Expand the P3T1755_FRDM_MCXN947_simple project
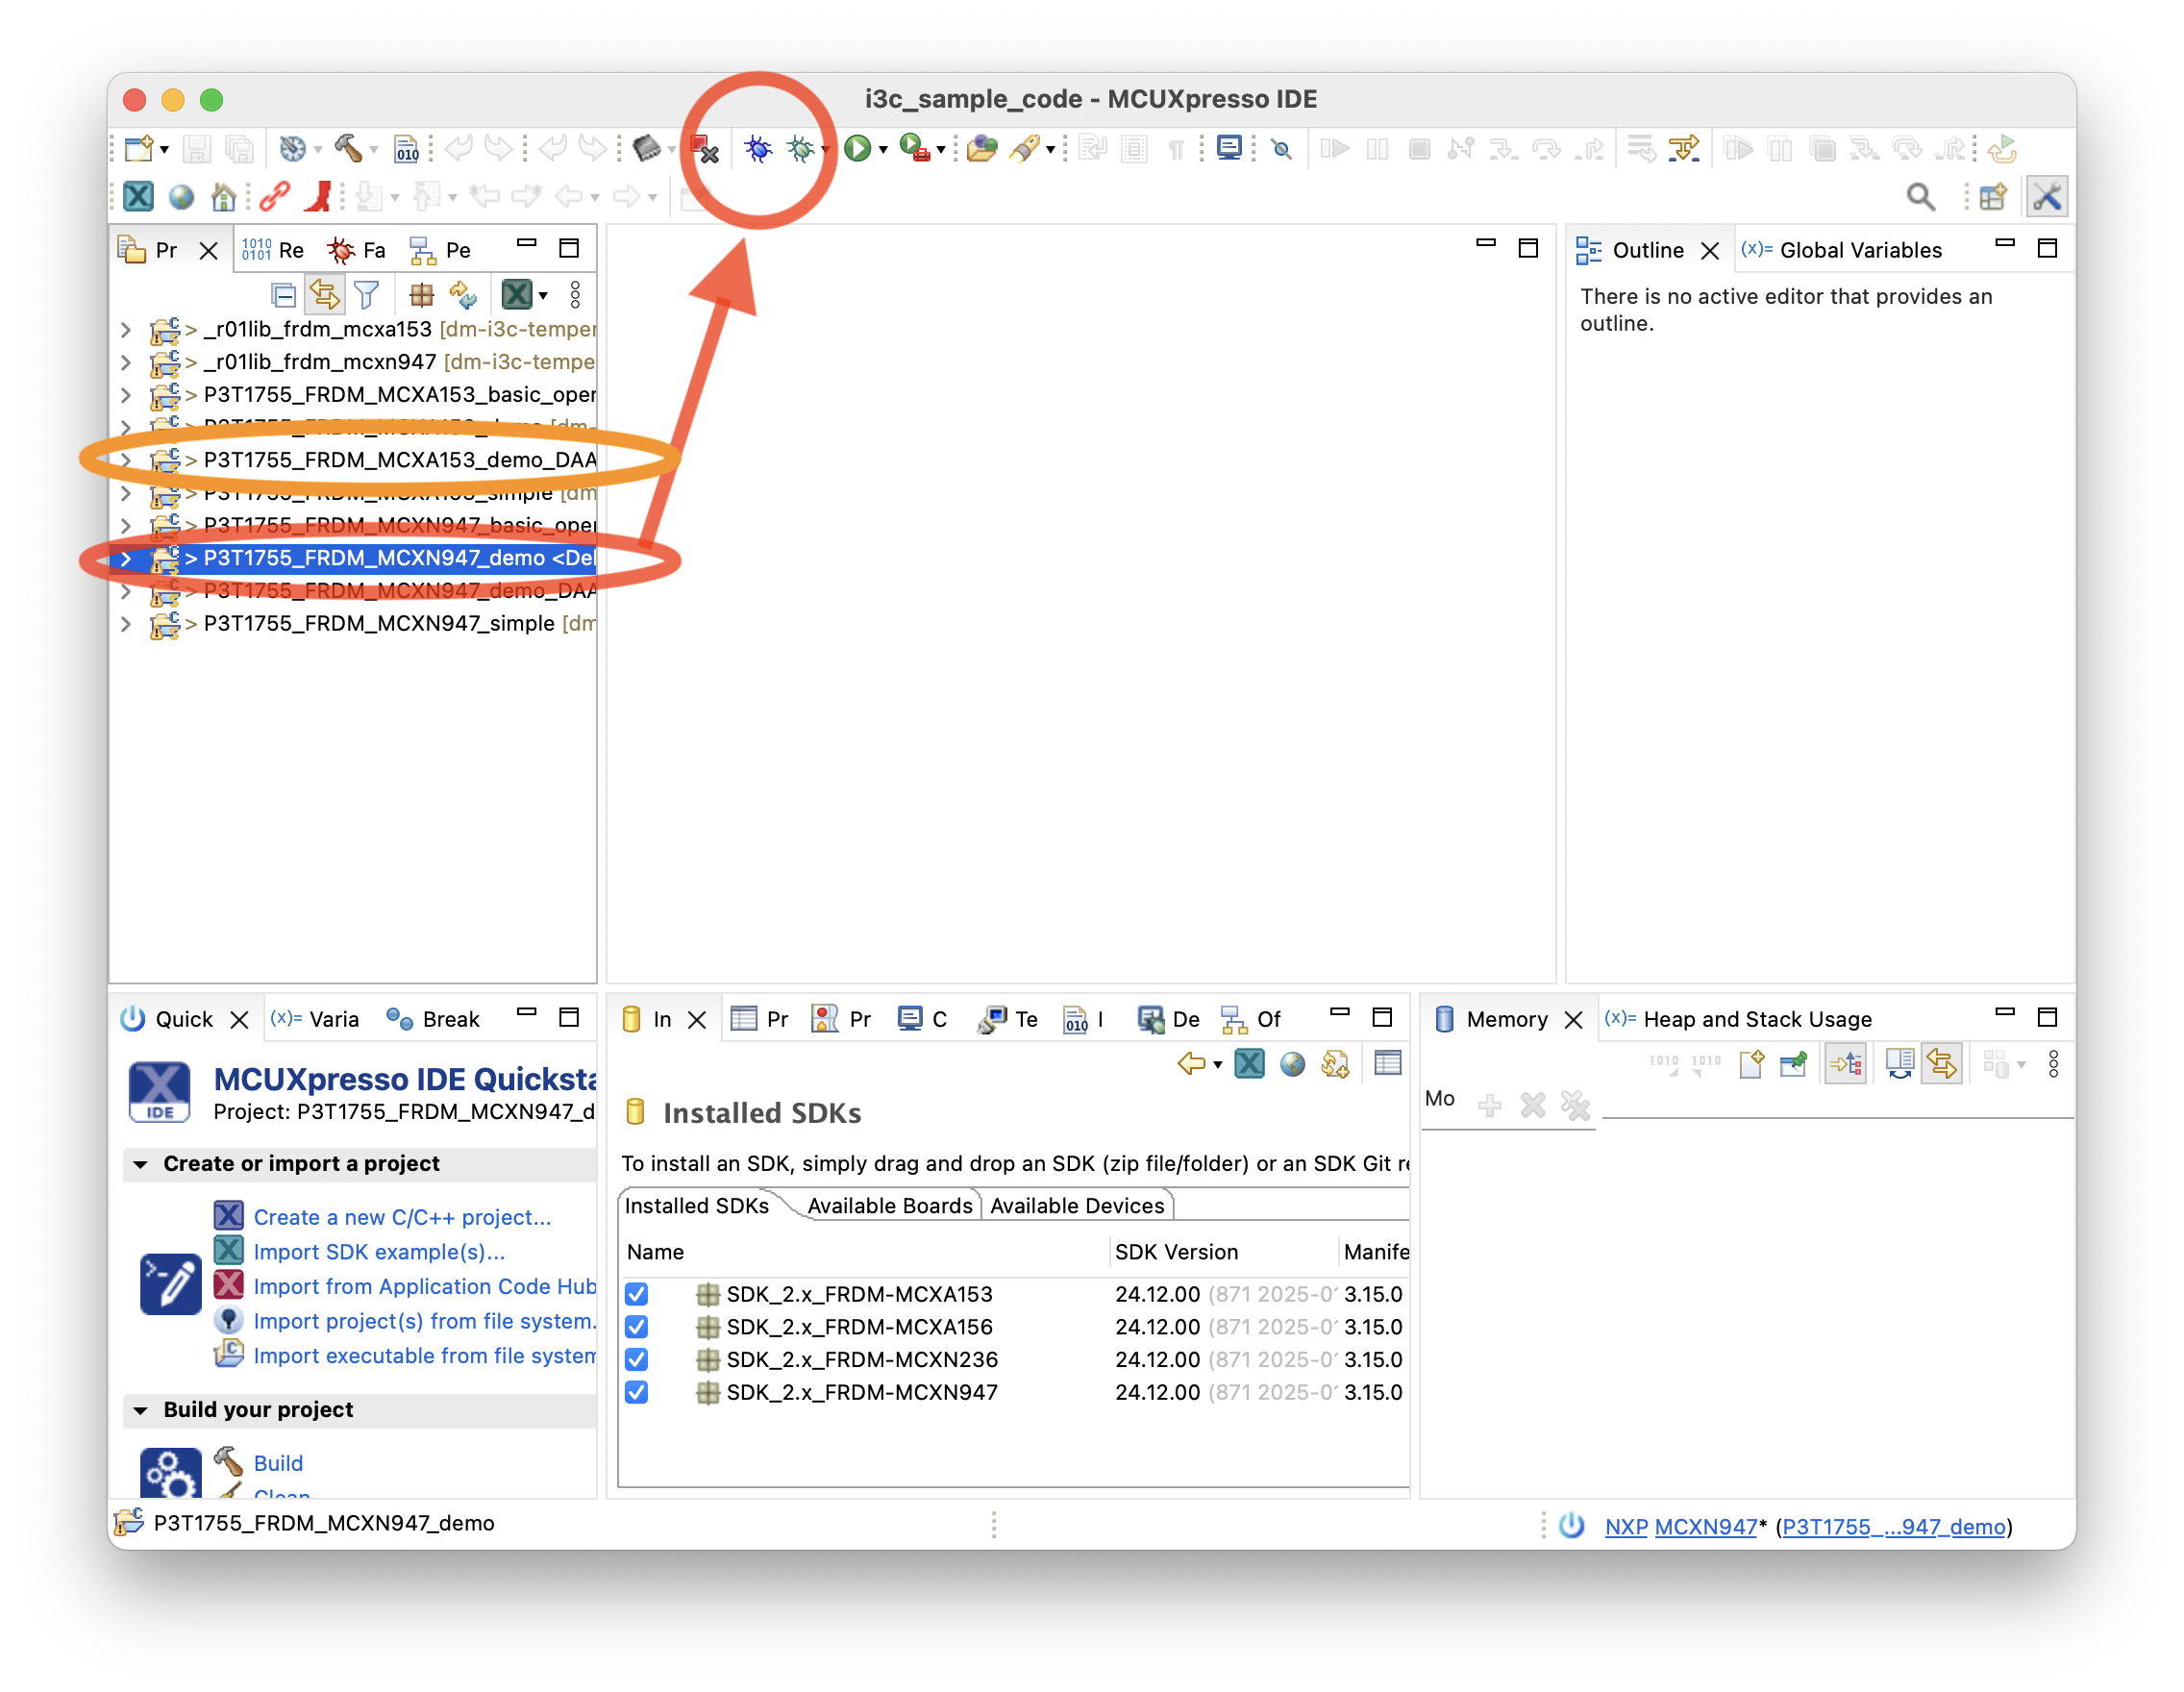This screenshot has height=1692, width=2184. point(126,624)
